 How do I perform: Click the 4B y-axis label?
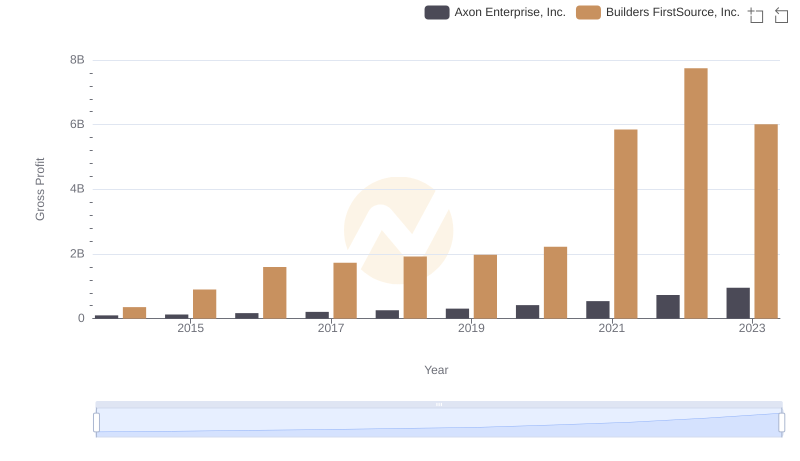[x=77, y=189]
